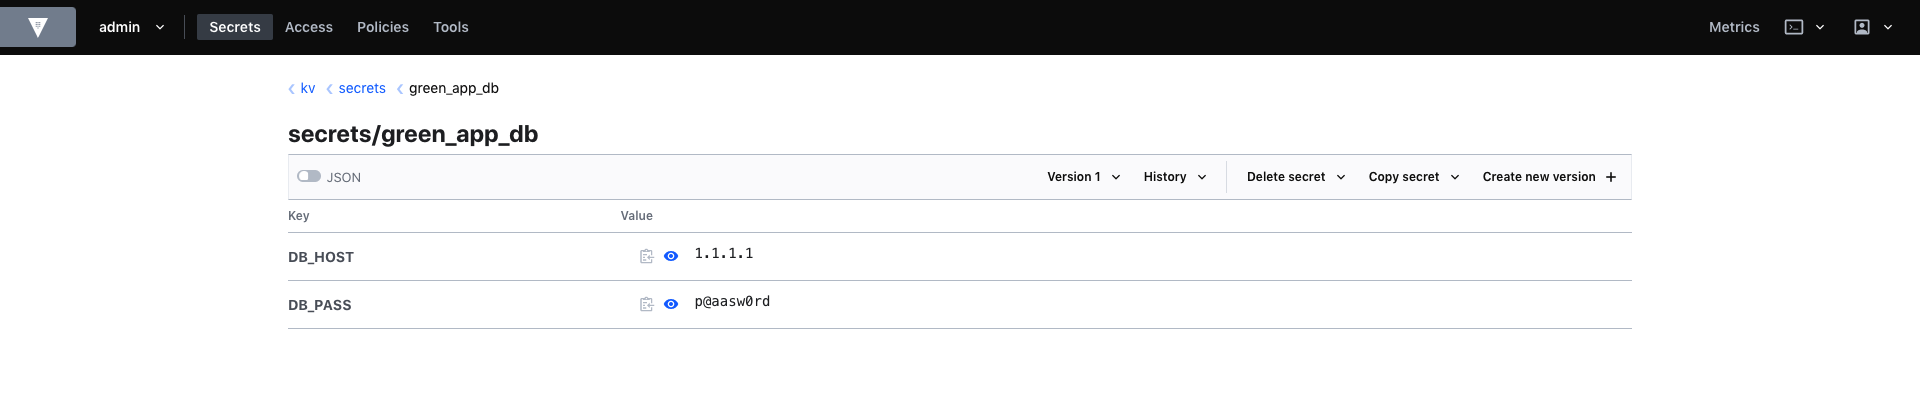Image resolution: width=1920 pixels, height=393 pixels.
Task: Open the Copy secret dropdown
Action: tap(1414, 177)
